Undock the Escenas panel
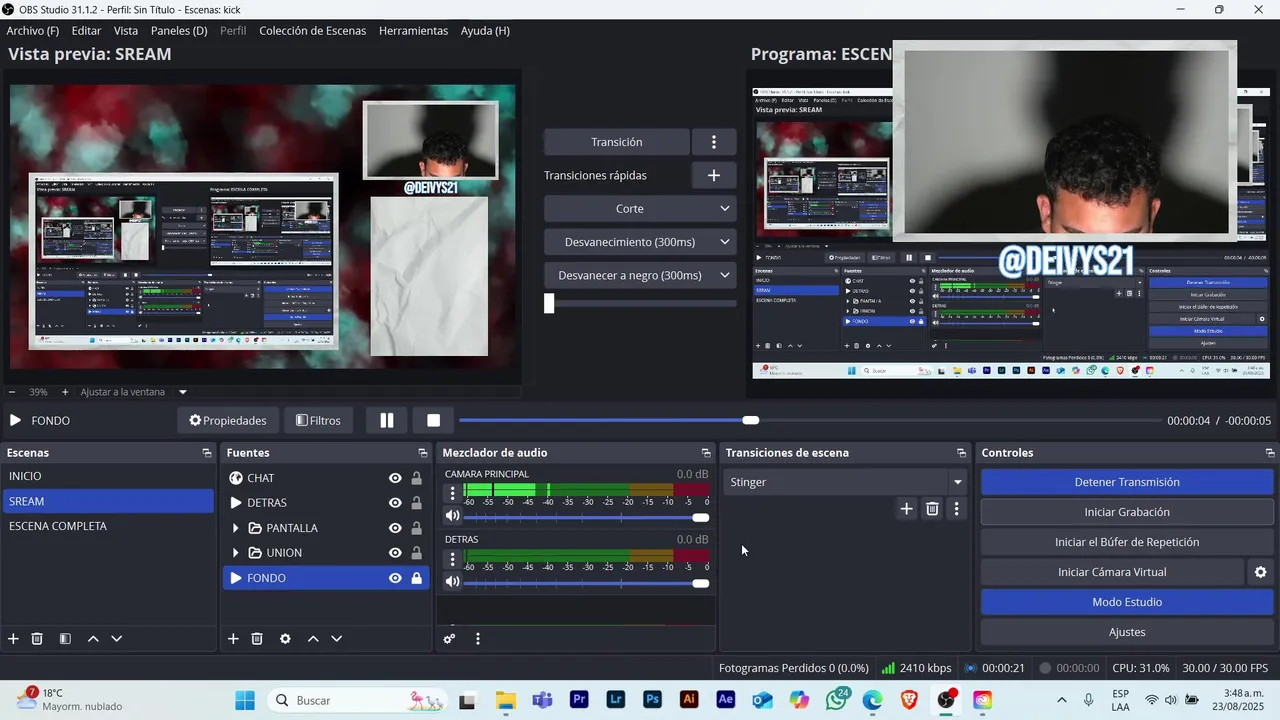 coord(207,453)
